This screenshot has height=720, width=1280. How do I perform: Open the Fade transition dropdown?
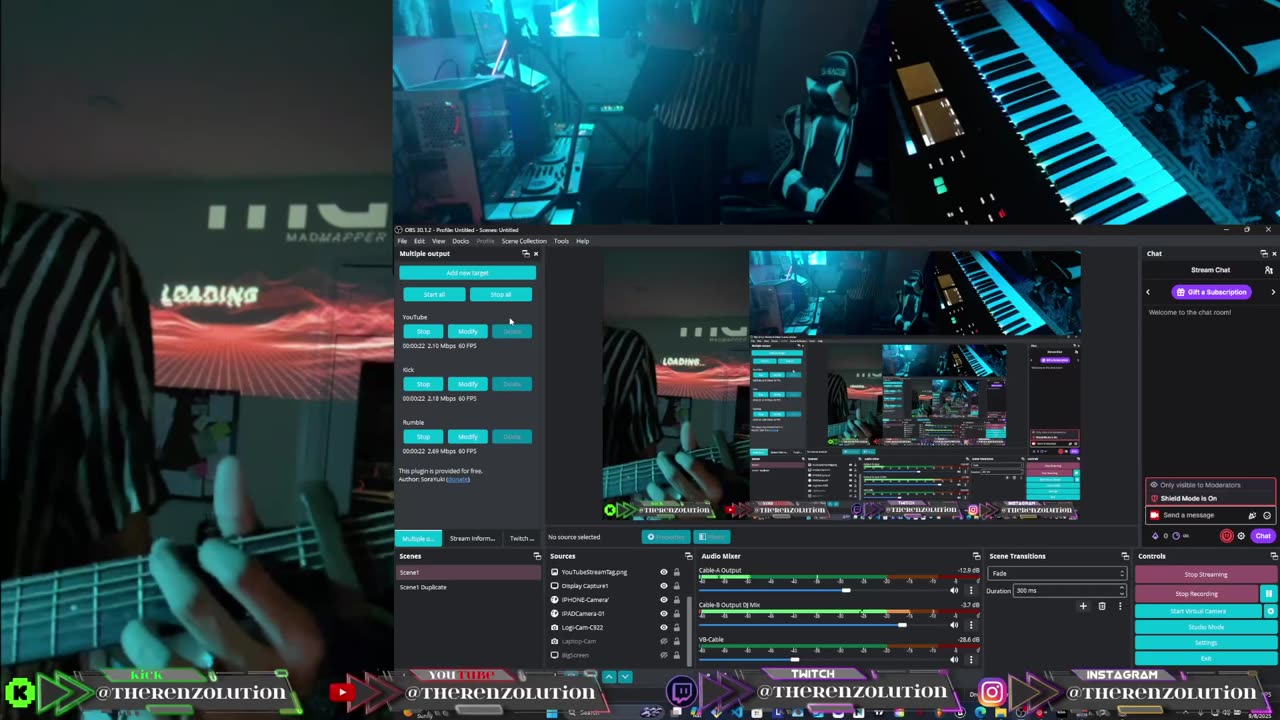(x=1056, y=573)
